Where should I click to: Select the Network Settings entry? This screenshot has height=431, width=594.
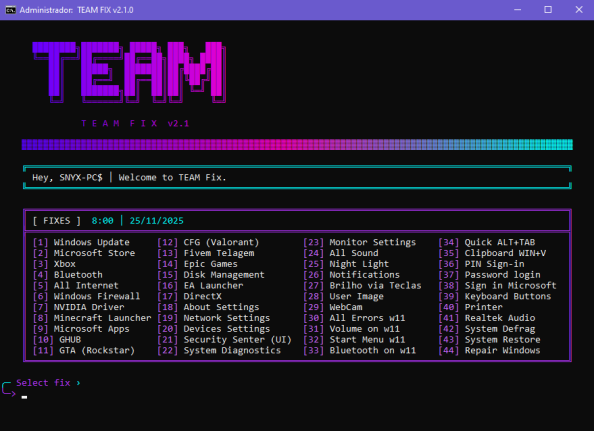214,318
